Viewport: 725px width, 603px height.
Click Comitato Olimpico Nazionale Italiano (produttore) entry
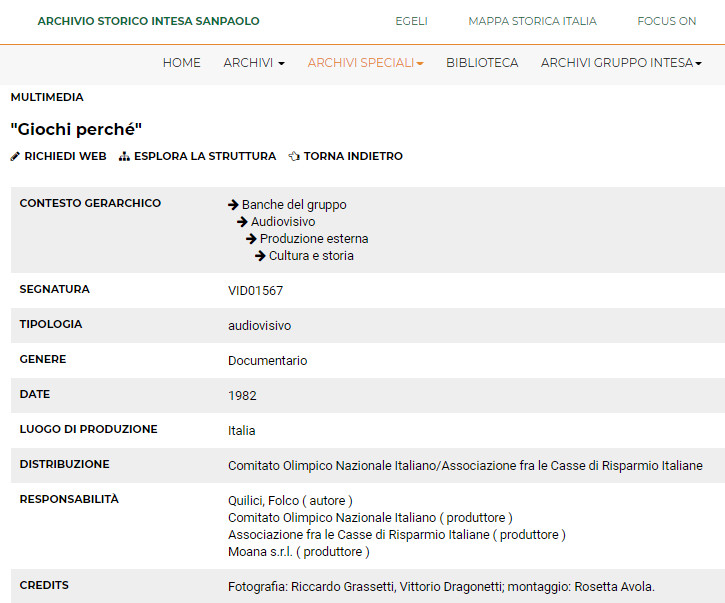pos(370,517)
